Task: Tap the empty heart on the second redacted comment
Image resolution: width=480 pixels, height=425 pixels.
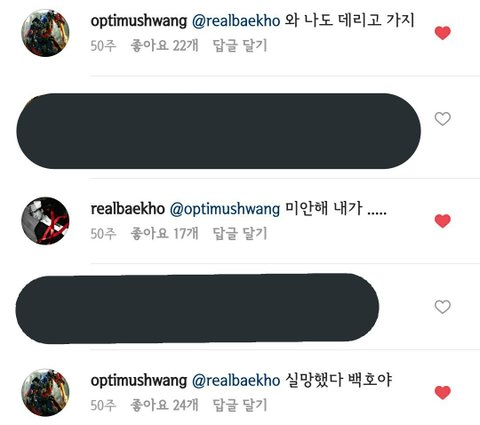Action: tap(443, 307)
